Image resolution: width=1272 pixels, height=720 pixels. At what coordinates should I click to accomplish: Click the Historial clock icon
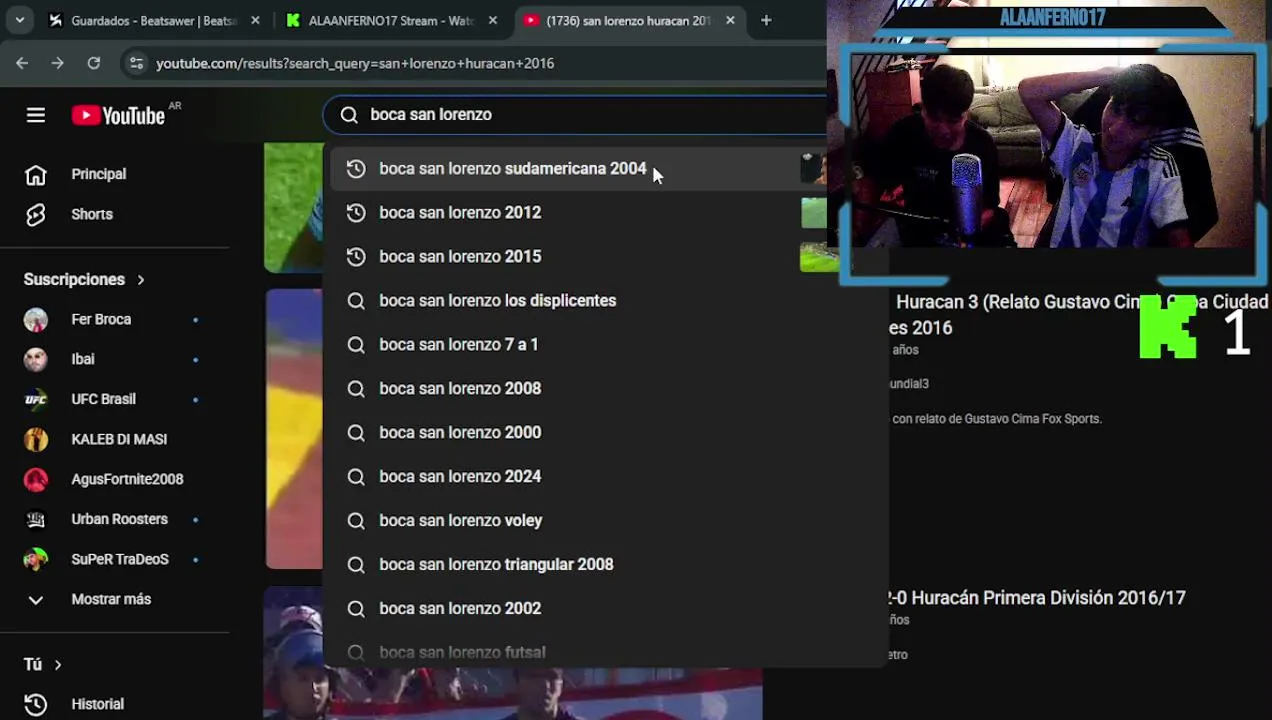[36, 704]
